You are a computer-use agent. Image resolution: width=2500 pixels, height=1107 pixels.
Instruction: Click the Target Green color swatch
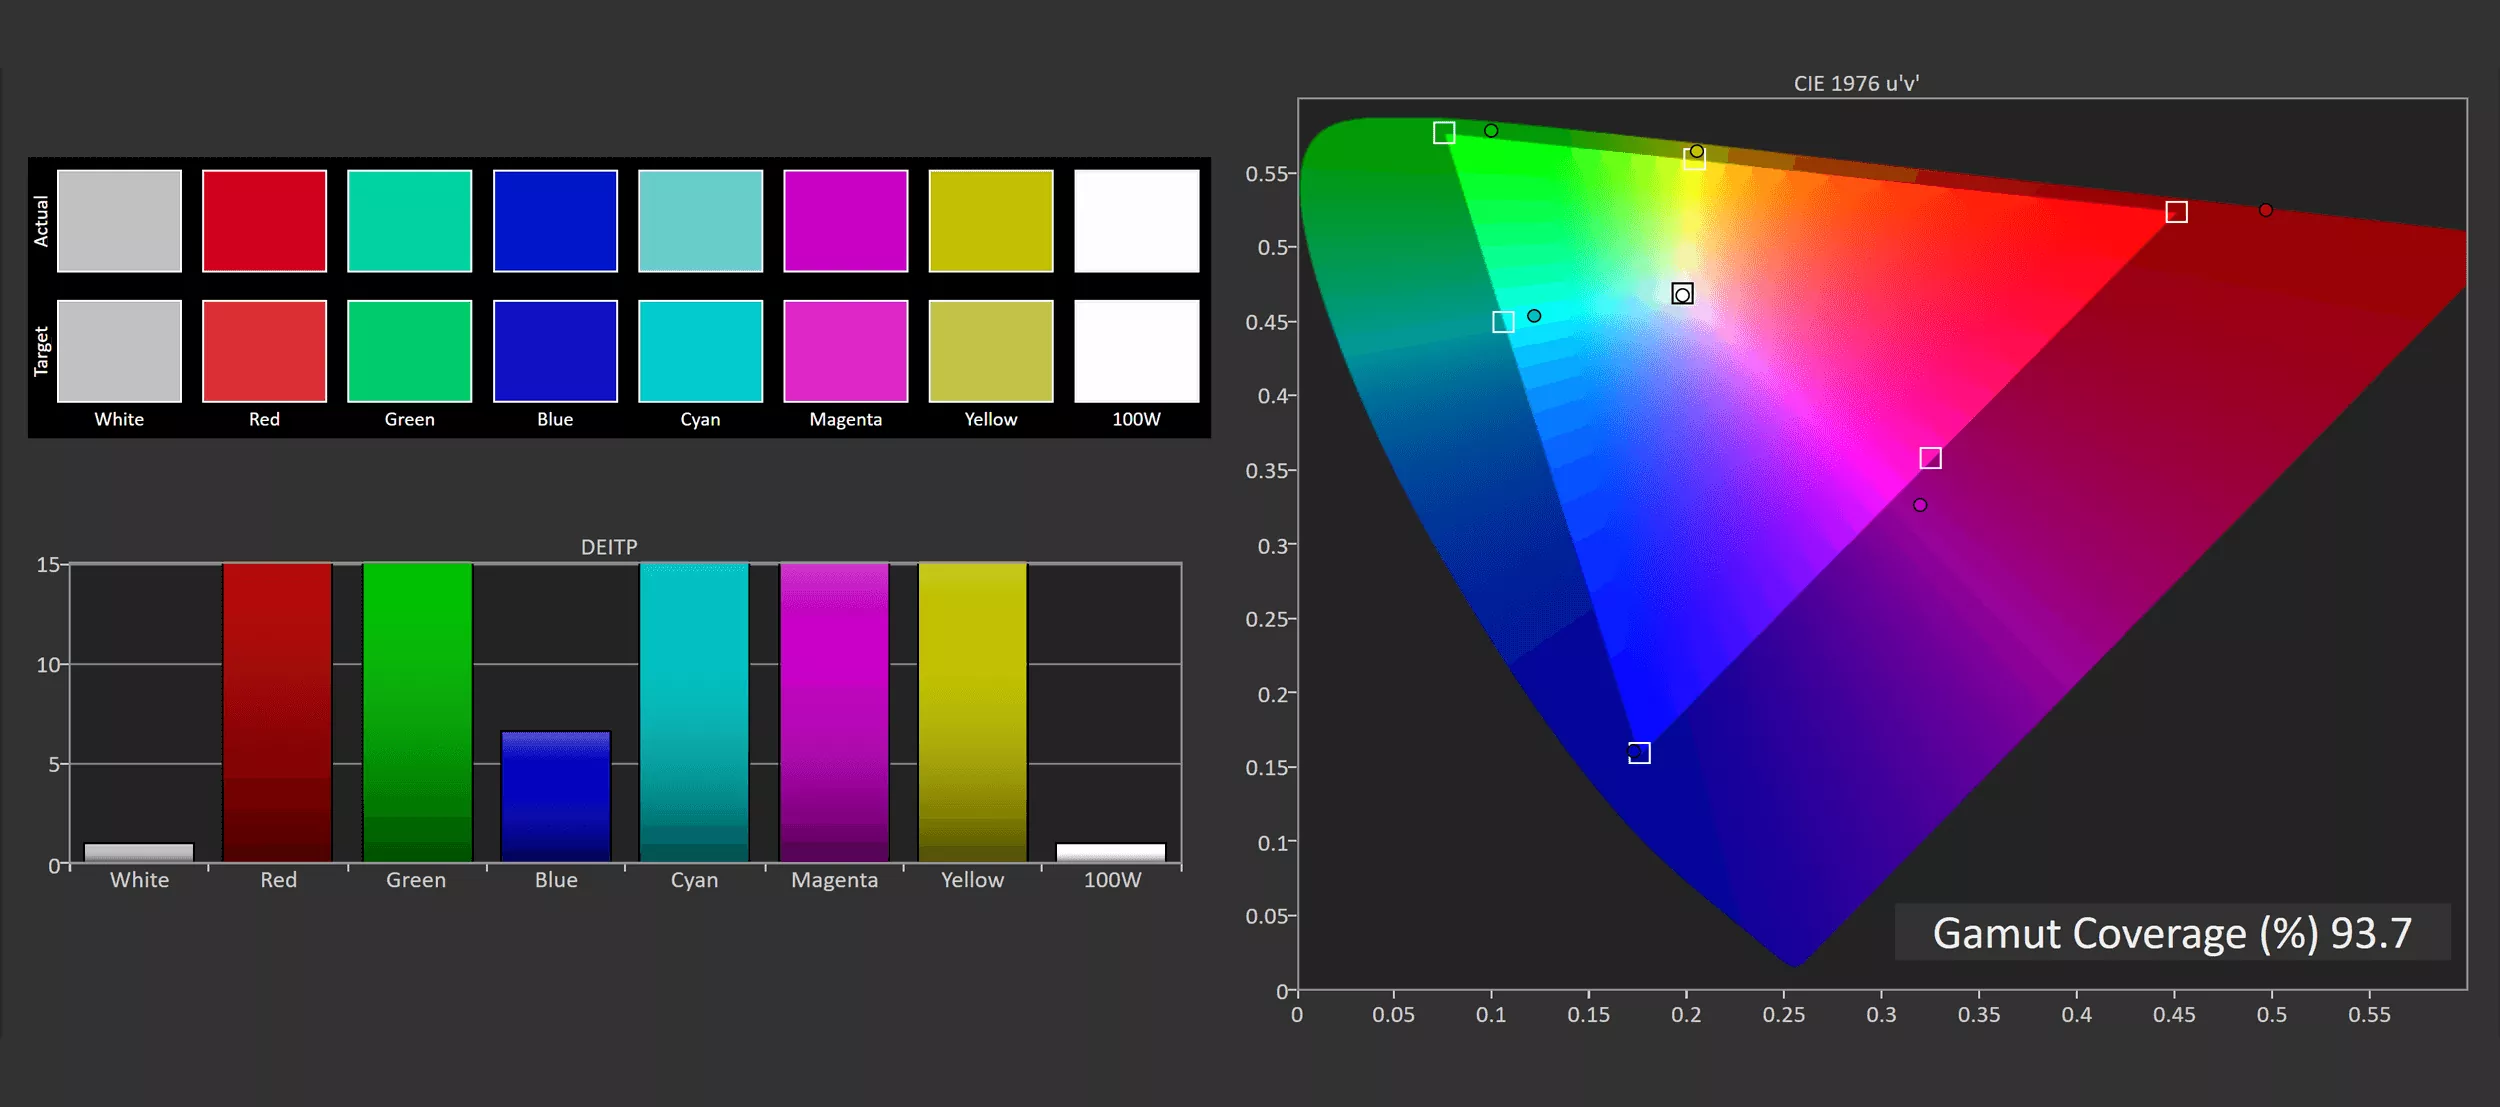409,351
